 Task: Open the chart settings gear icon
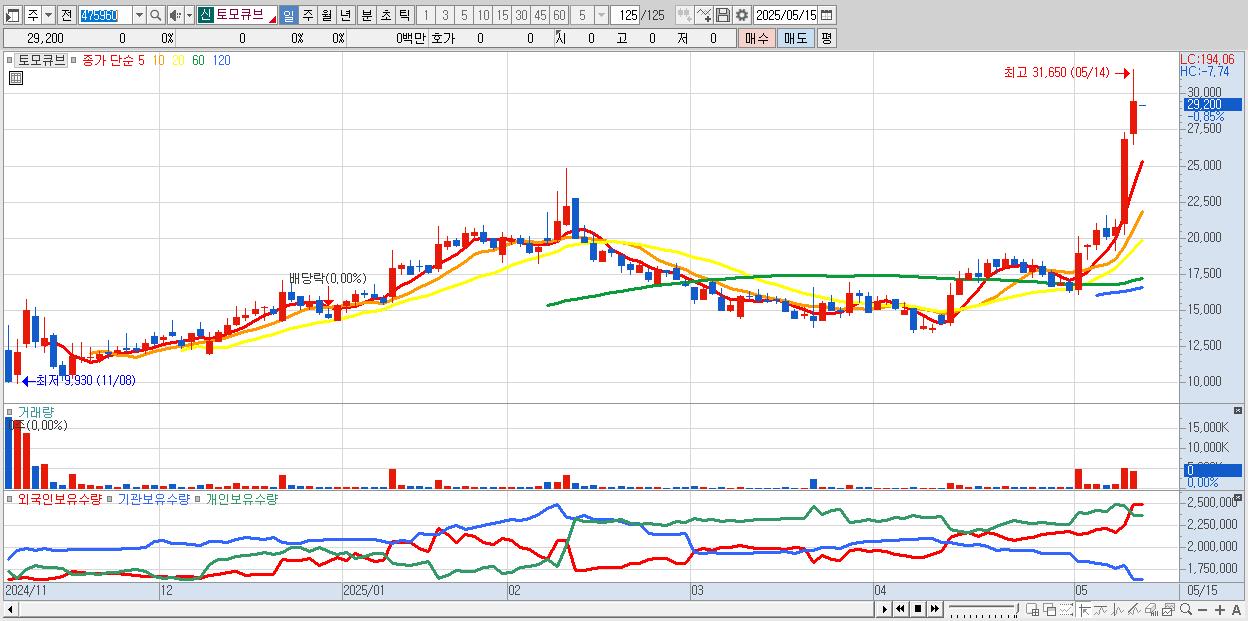[x=742, y=15]
